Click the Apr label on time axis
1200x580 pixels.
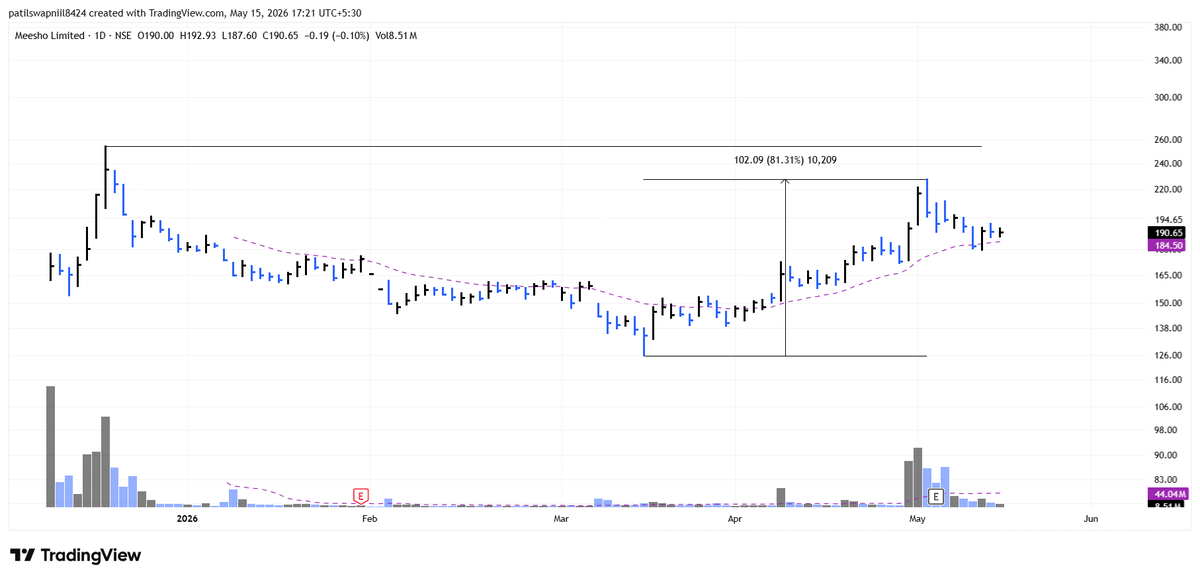(734, 519)
